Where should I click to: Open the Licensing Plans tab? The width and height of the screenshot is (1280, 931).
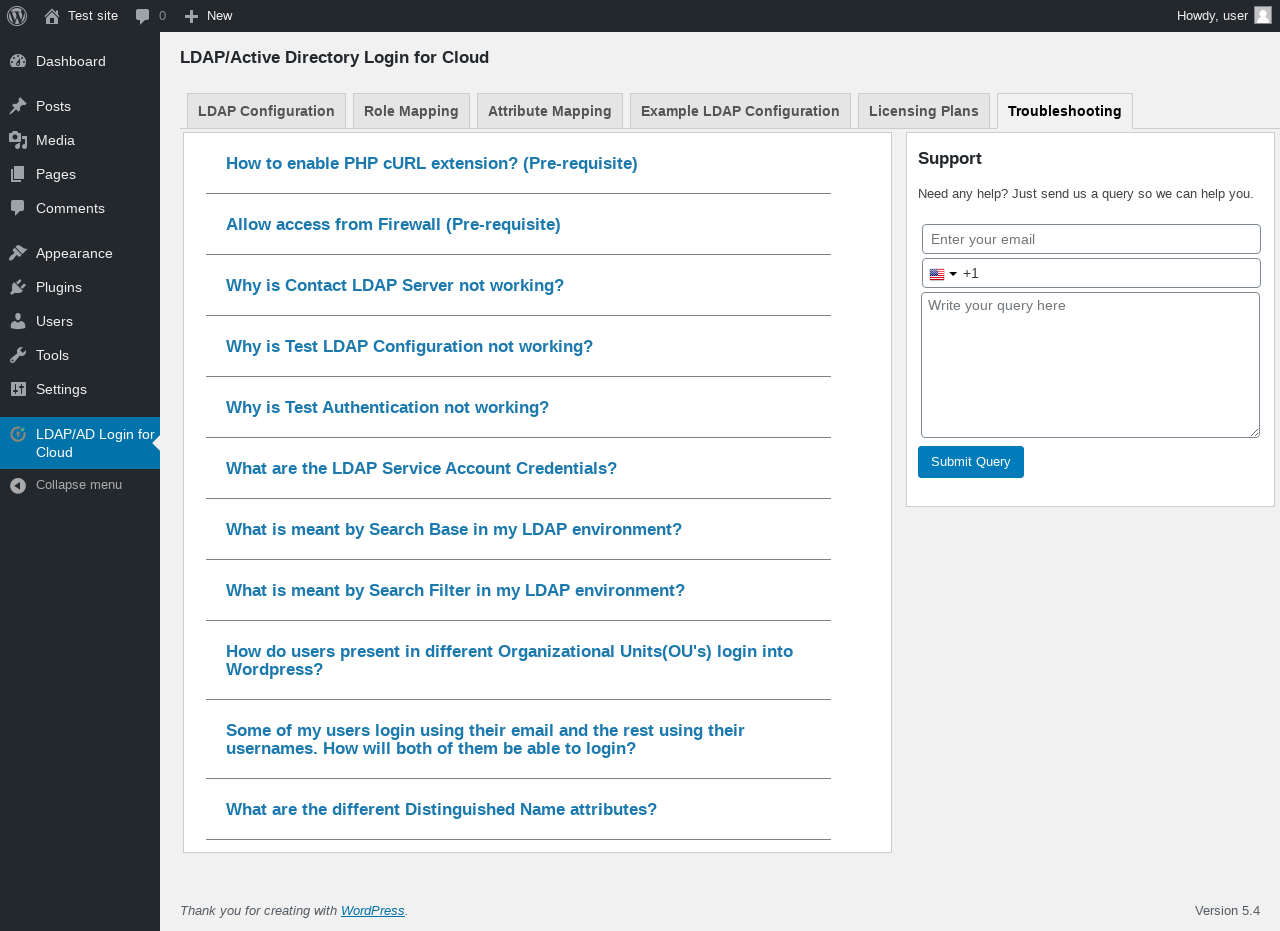(923, 111)
